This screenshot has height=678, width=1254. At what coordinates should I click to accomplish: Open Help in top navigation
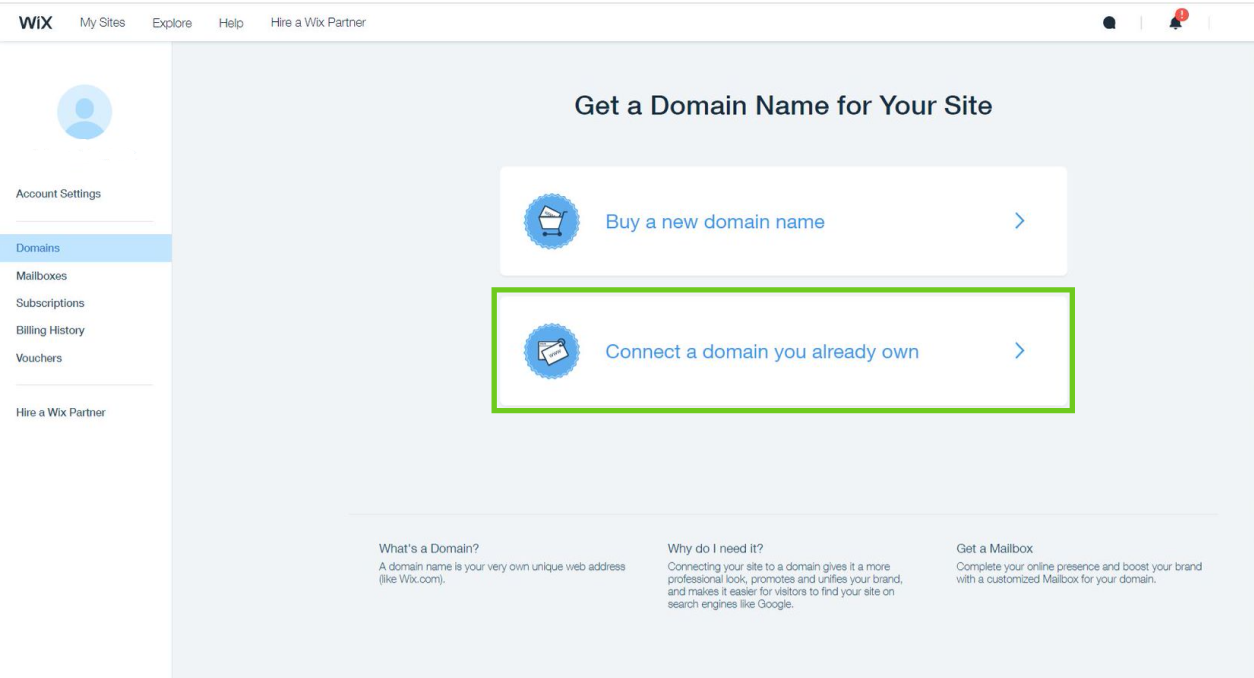point(231,23)
